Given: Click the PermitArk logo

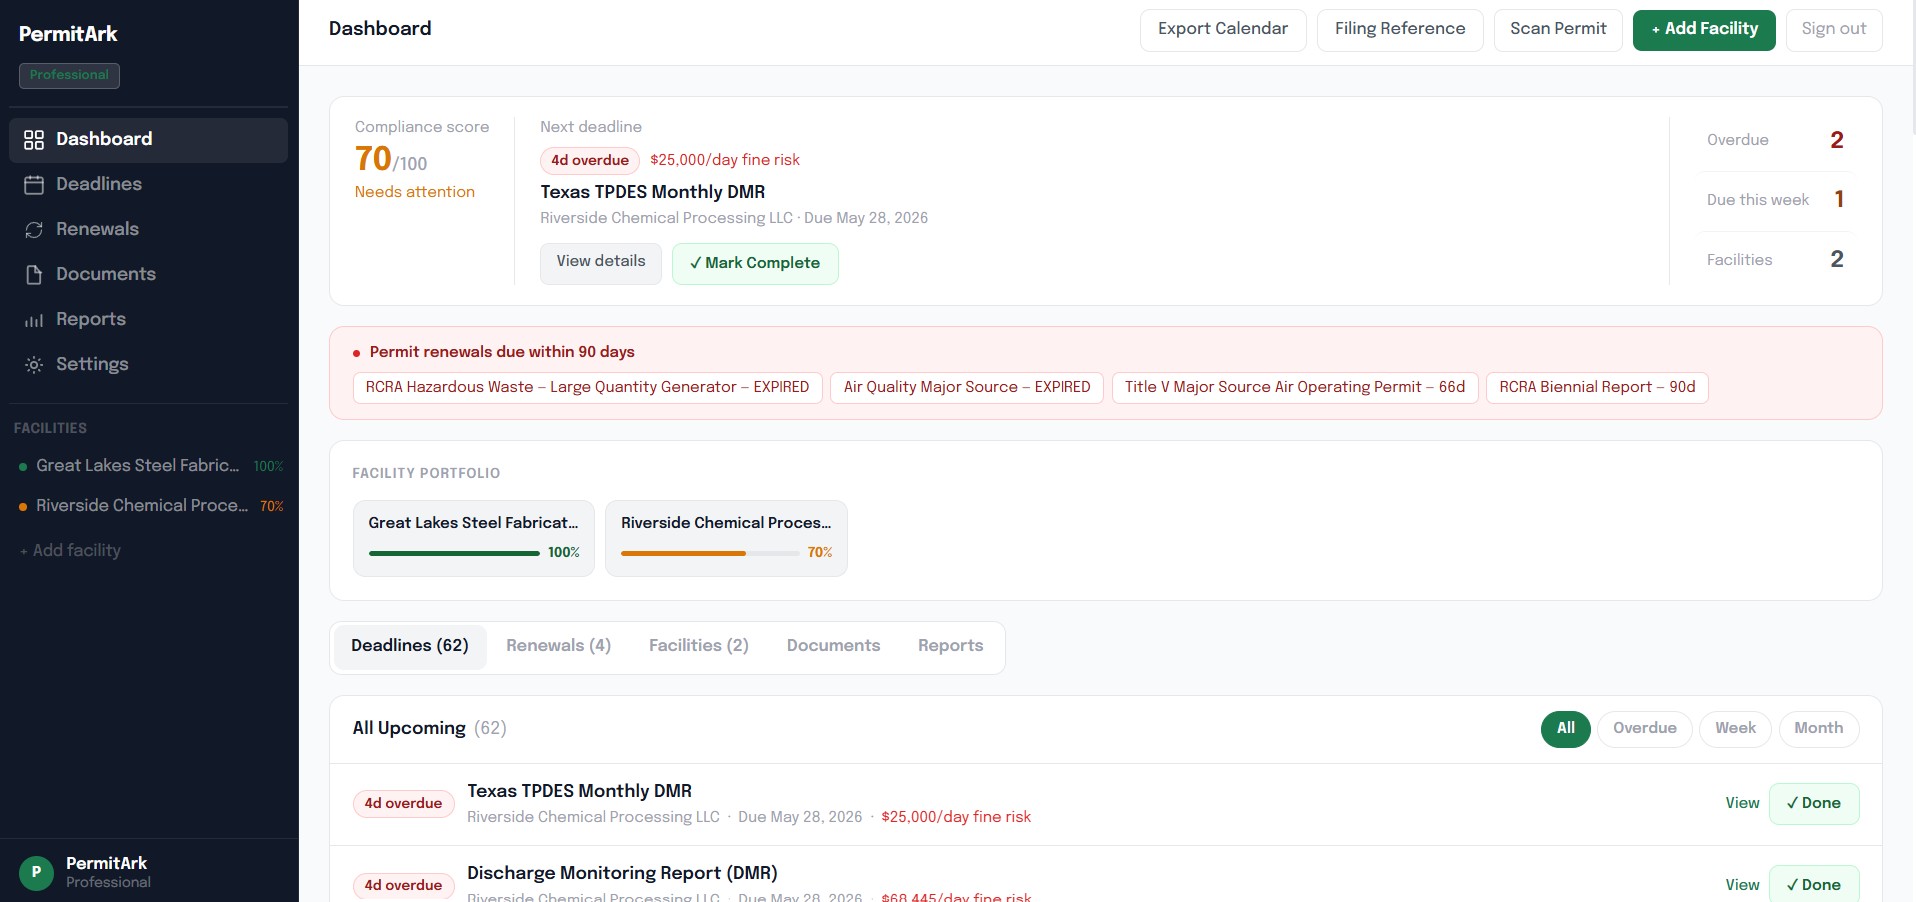Looking at the screenshot, I should [68, 34].
